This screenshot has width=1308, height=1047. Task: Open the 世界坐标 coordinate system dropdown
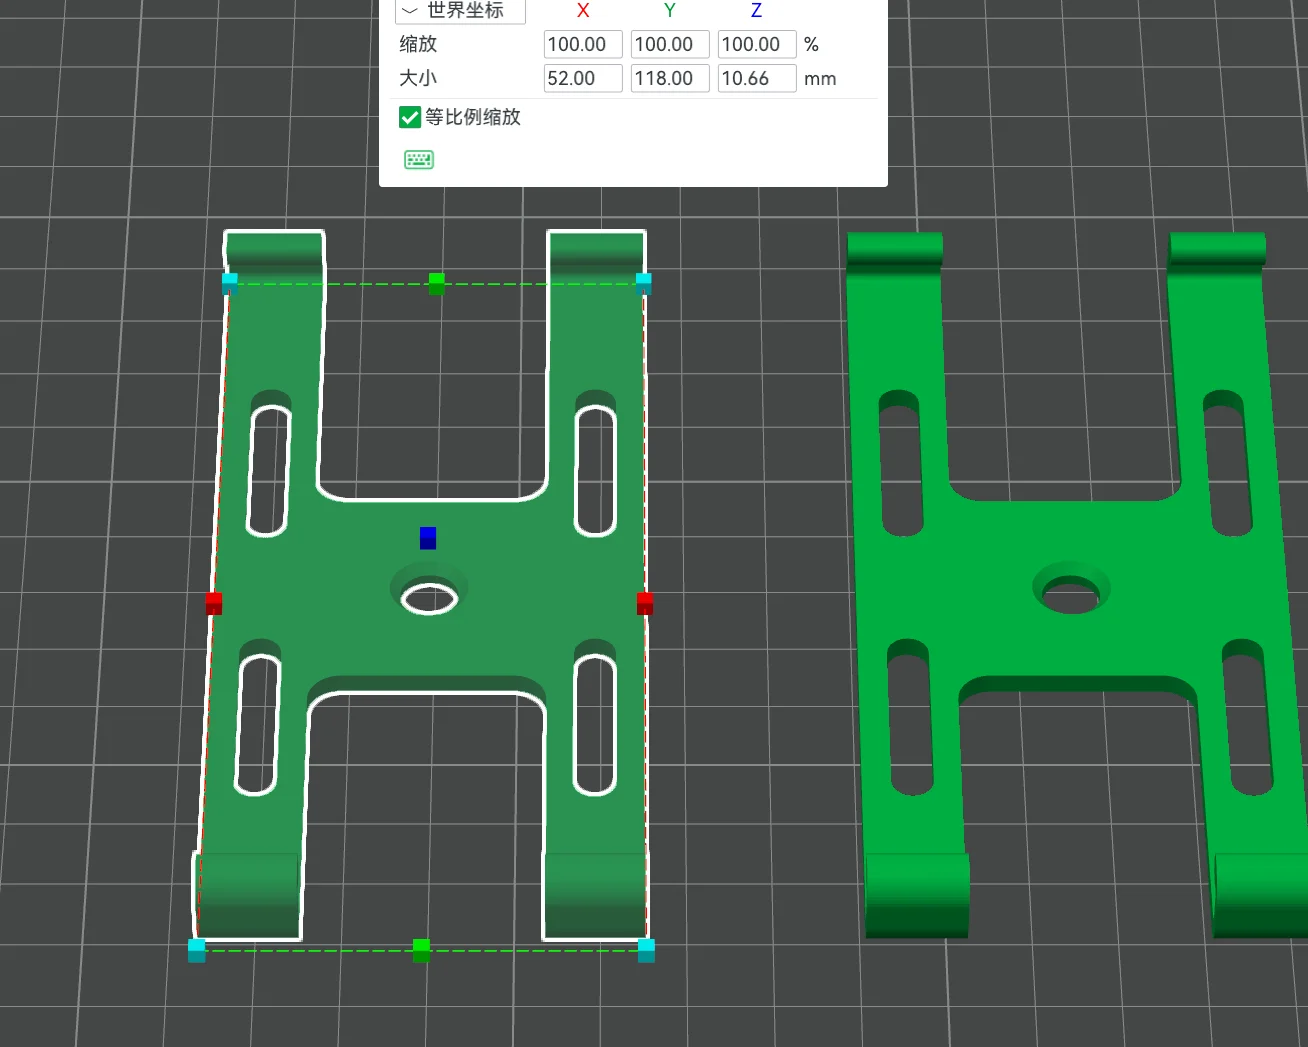tap(460, 11)
